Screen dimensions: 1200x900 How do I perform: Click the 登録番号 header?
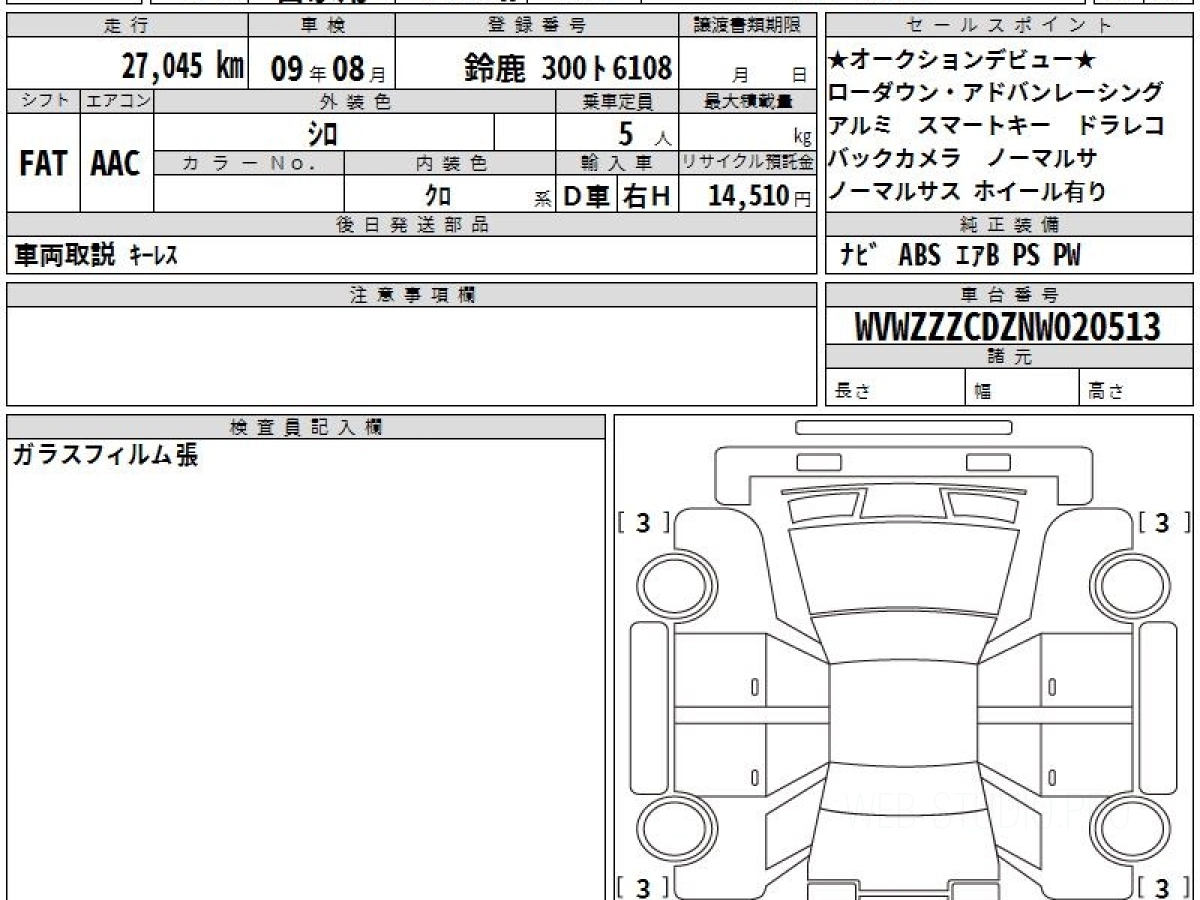point(537,26)
